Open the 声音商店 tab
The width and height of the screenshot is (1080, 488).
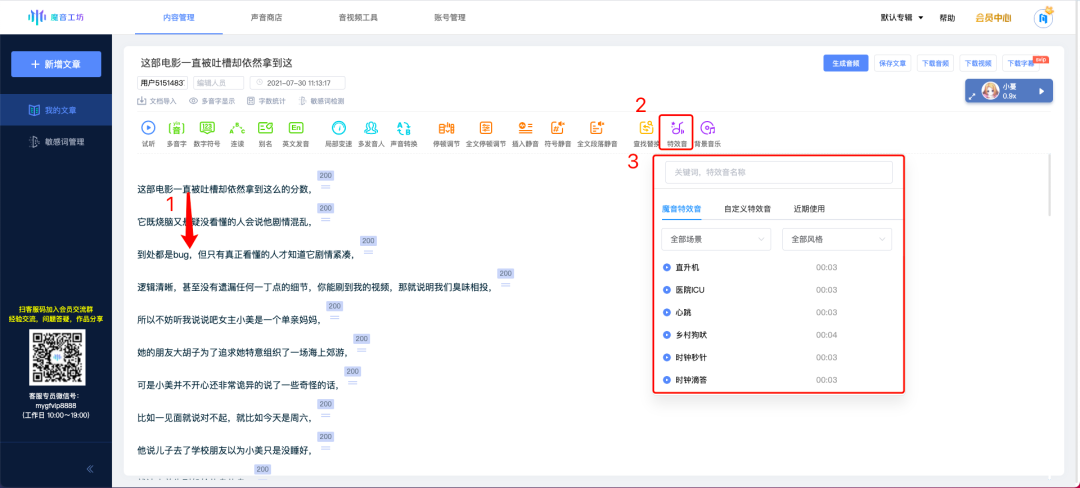point(266,17)
